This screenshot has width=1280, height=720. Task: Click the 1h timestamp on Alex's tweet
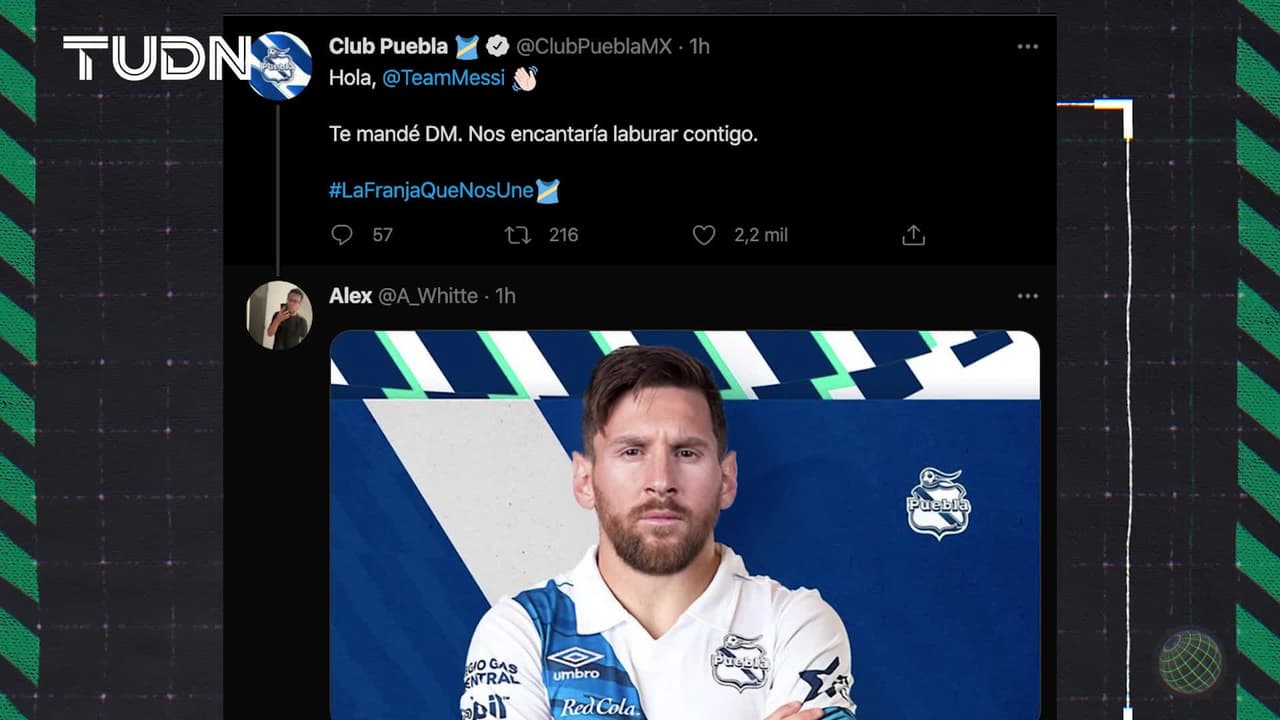click(x=505, y=296)
